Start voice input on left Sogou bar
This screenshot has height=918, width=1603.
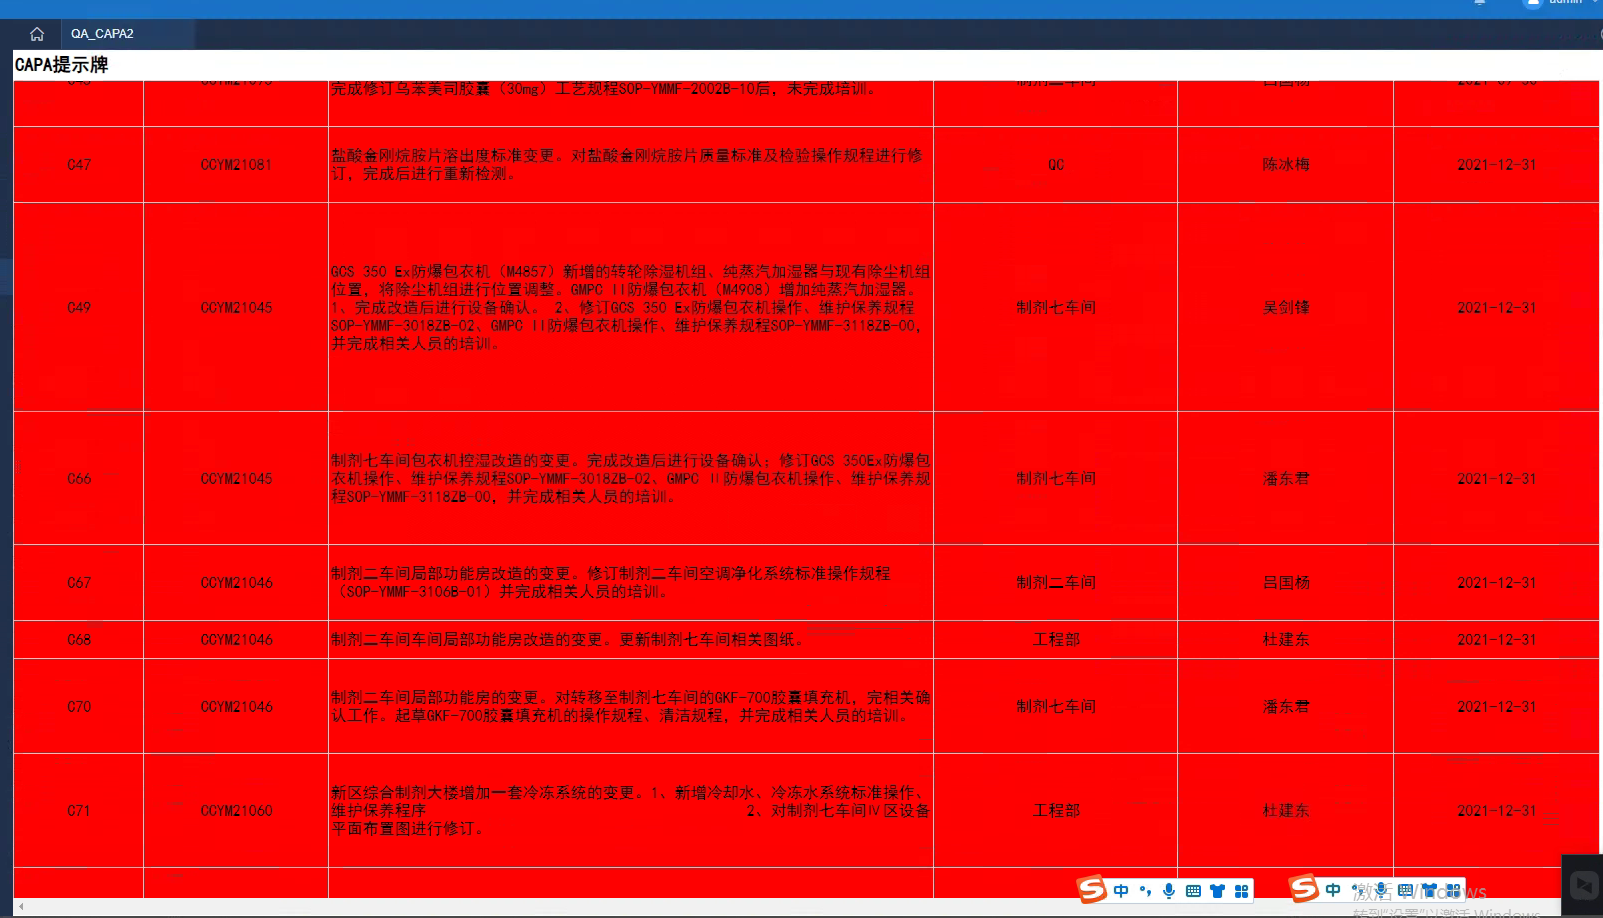click(1169, 891)
